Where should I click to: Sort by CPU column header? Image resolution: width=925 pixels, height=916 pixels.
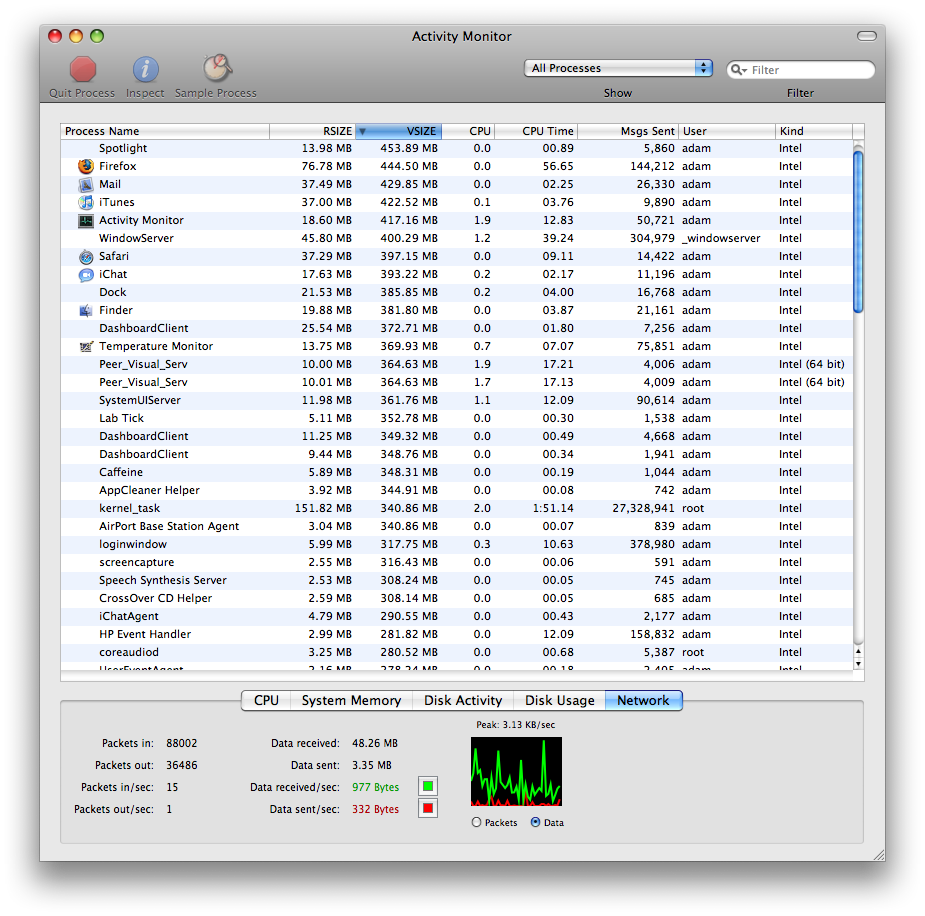468,131
